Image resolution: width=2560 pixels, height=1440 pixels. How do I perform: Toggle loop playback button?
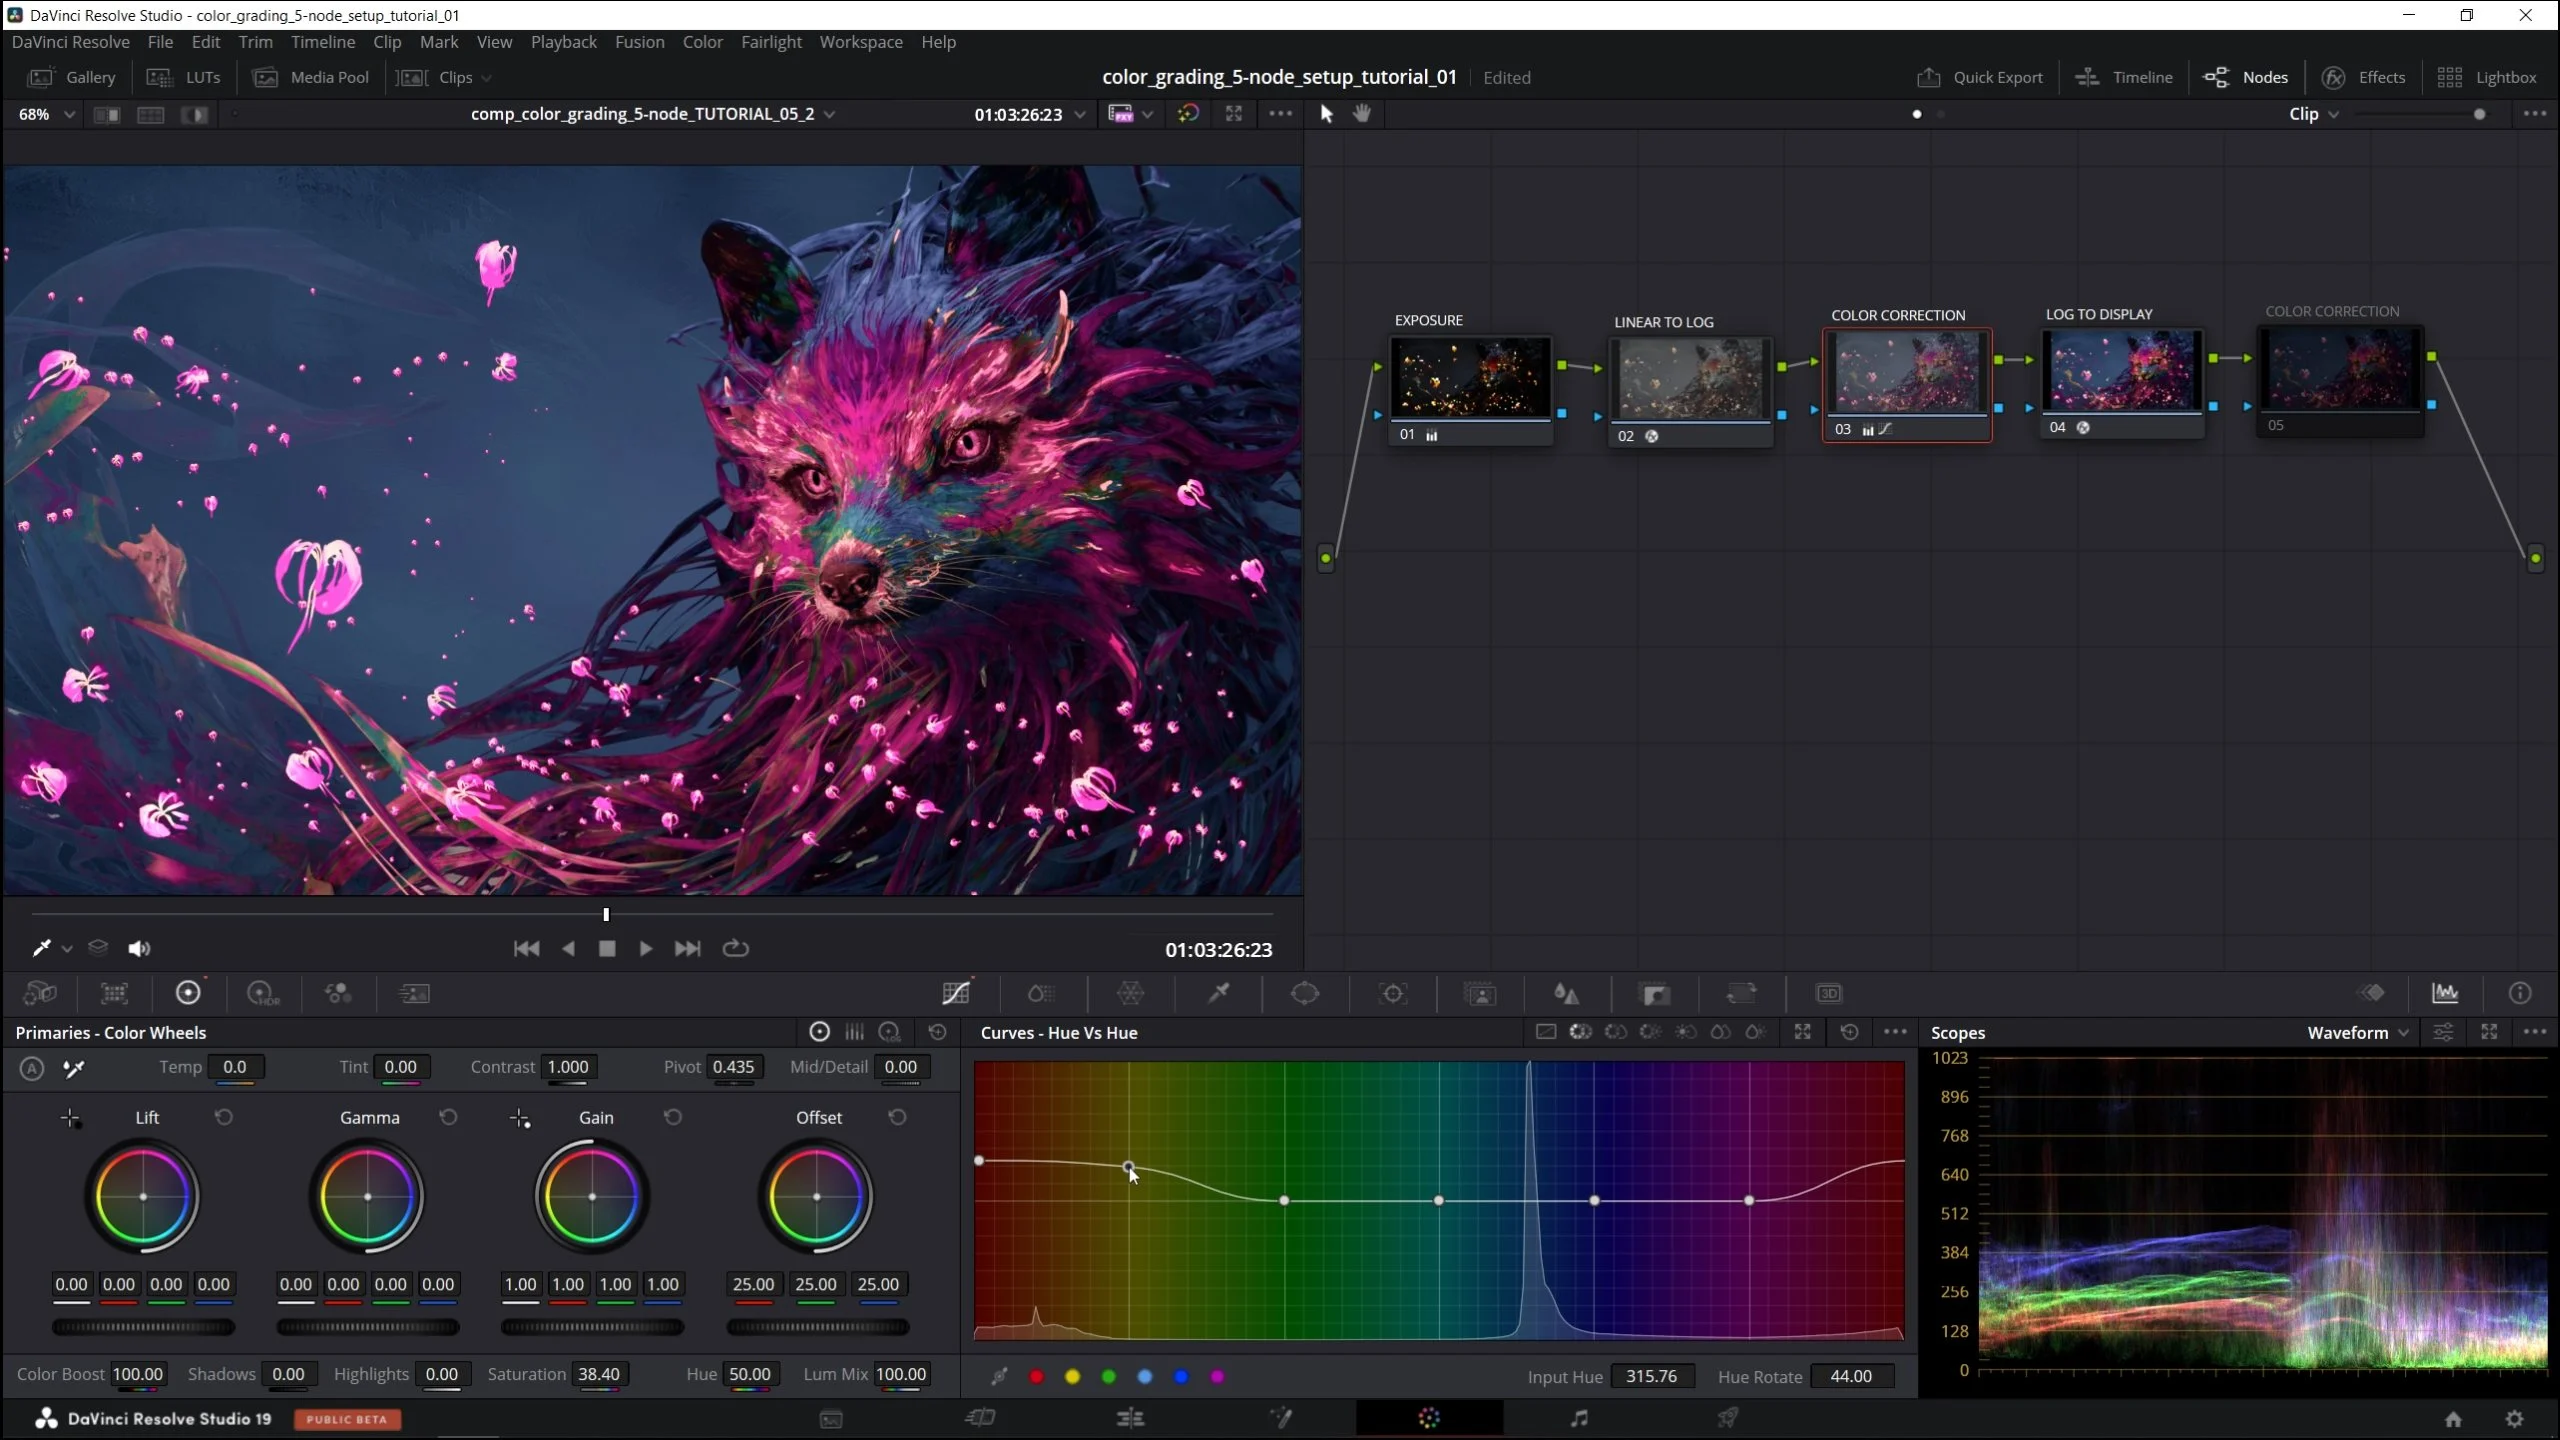735,948
